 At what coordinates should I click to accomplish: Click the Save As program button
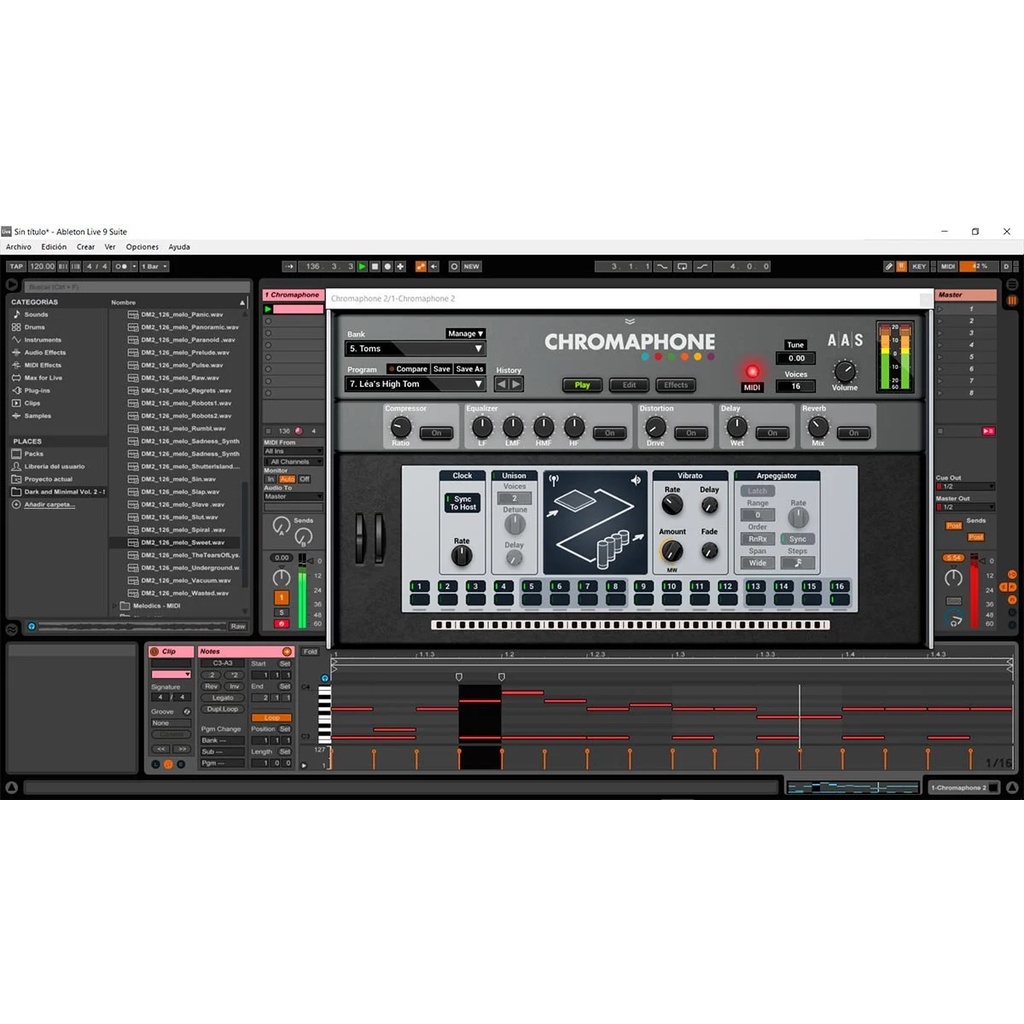pos(470,369)
